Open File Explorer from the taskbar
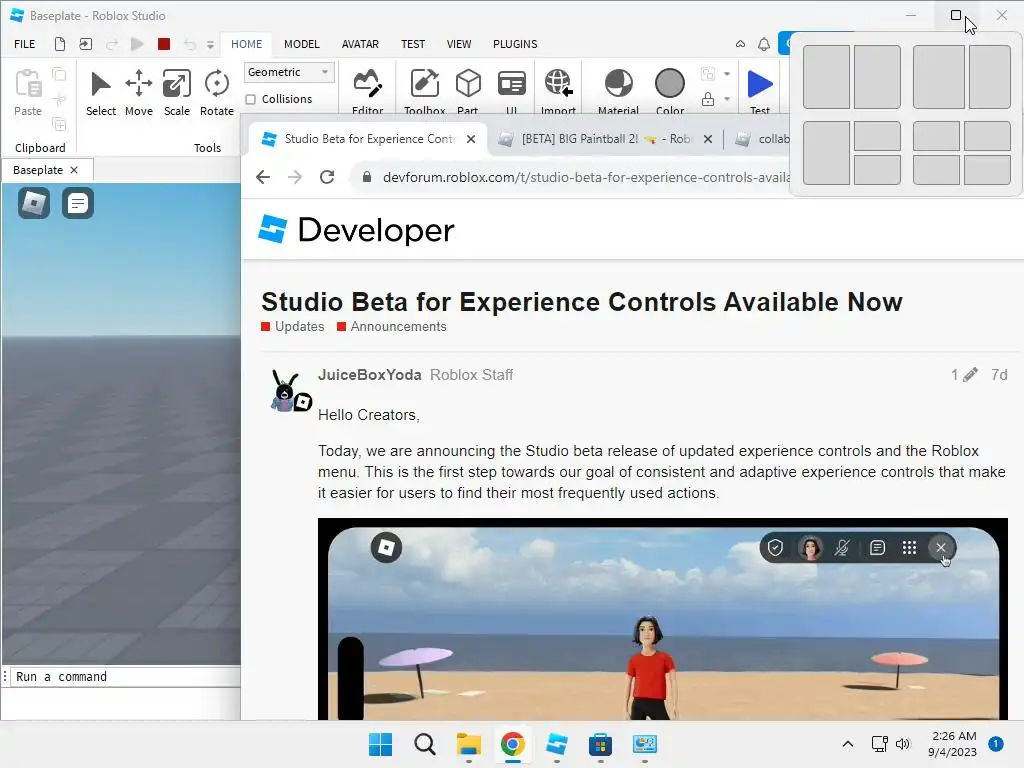Image resolution: width=1024 pixels, height=768 pixels. (x=468, y=744)
